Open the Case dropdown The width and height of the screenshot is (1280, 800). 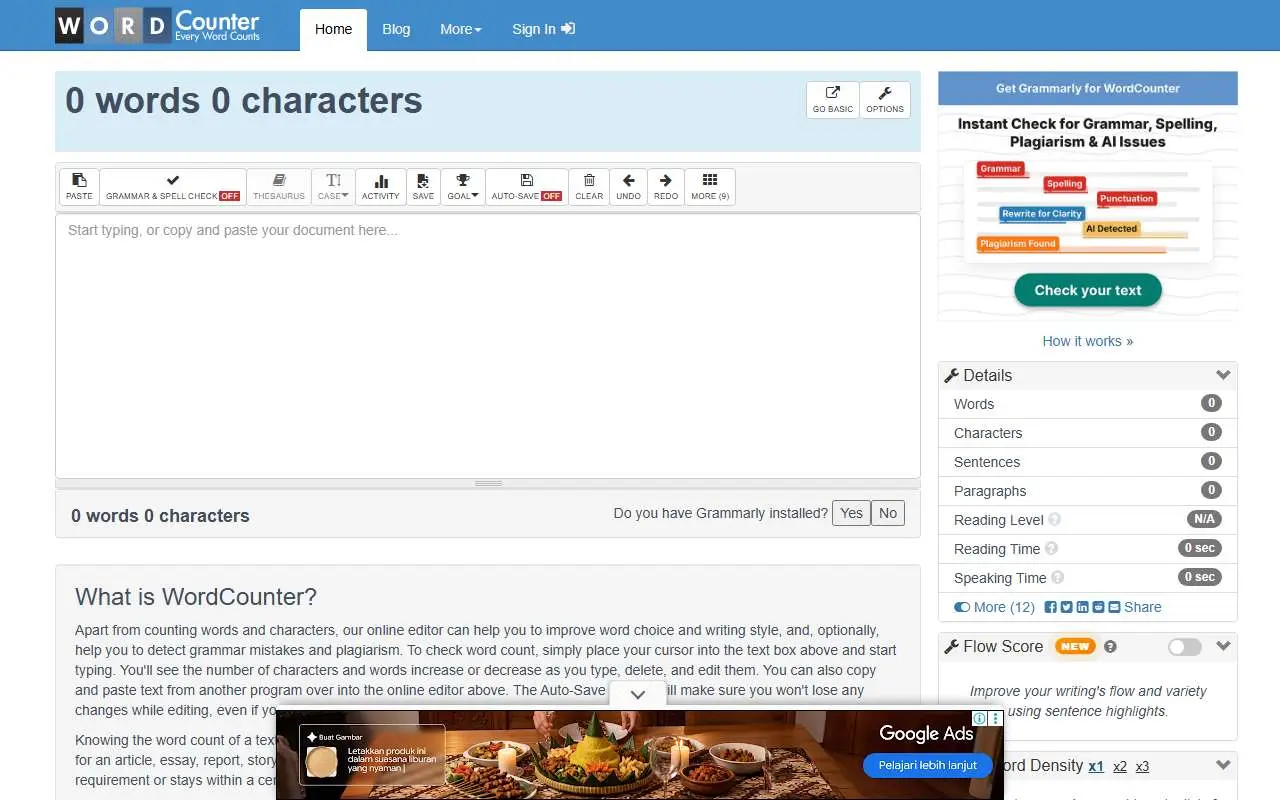point(333,187)
